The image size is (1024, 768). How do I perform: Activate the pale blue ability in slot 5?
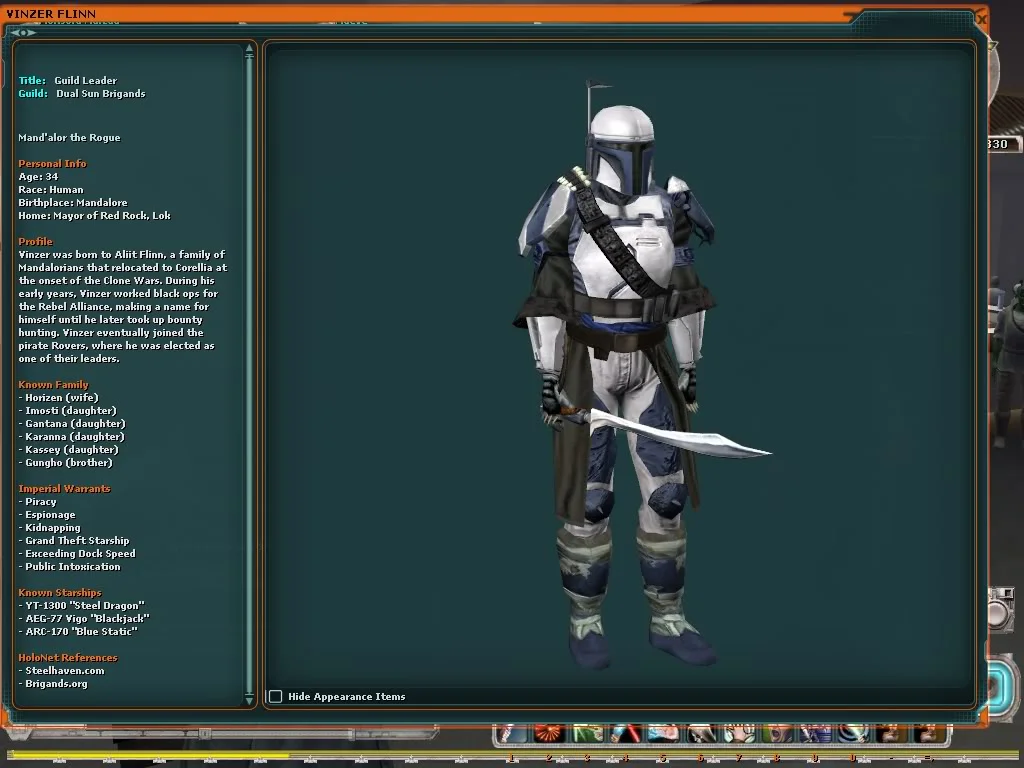point(664,734)
